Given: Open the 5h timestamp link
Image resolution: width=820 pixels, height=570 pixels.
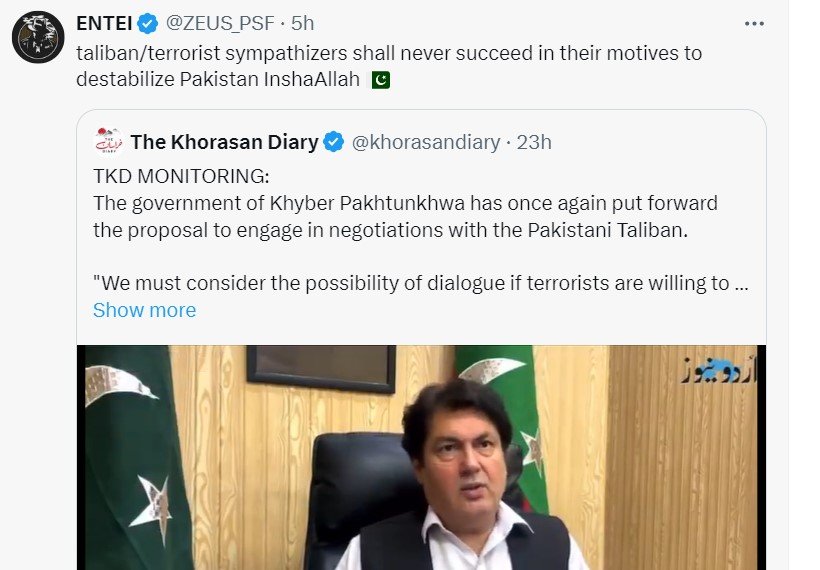Looking at the screenshot, I should (x=302, y=23).
